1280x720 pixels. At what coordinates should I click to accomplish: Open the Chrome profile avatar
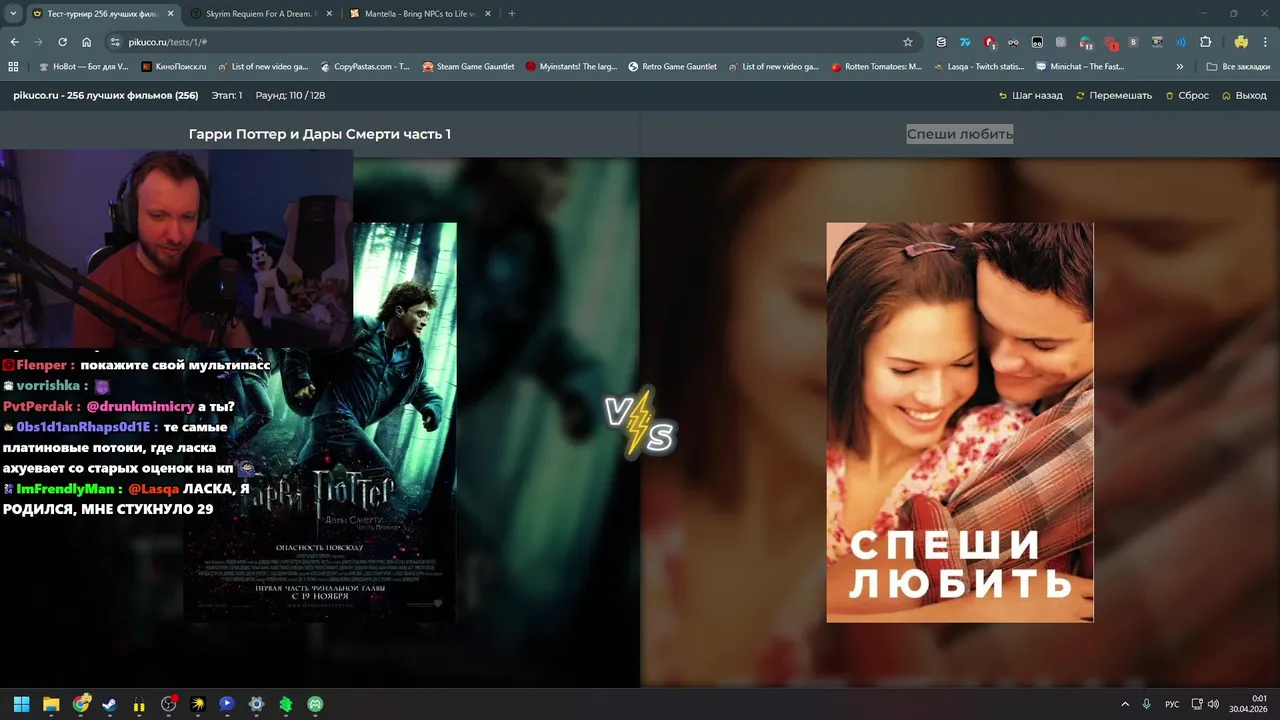(1241, 42)
